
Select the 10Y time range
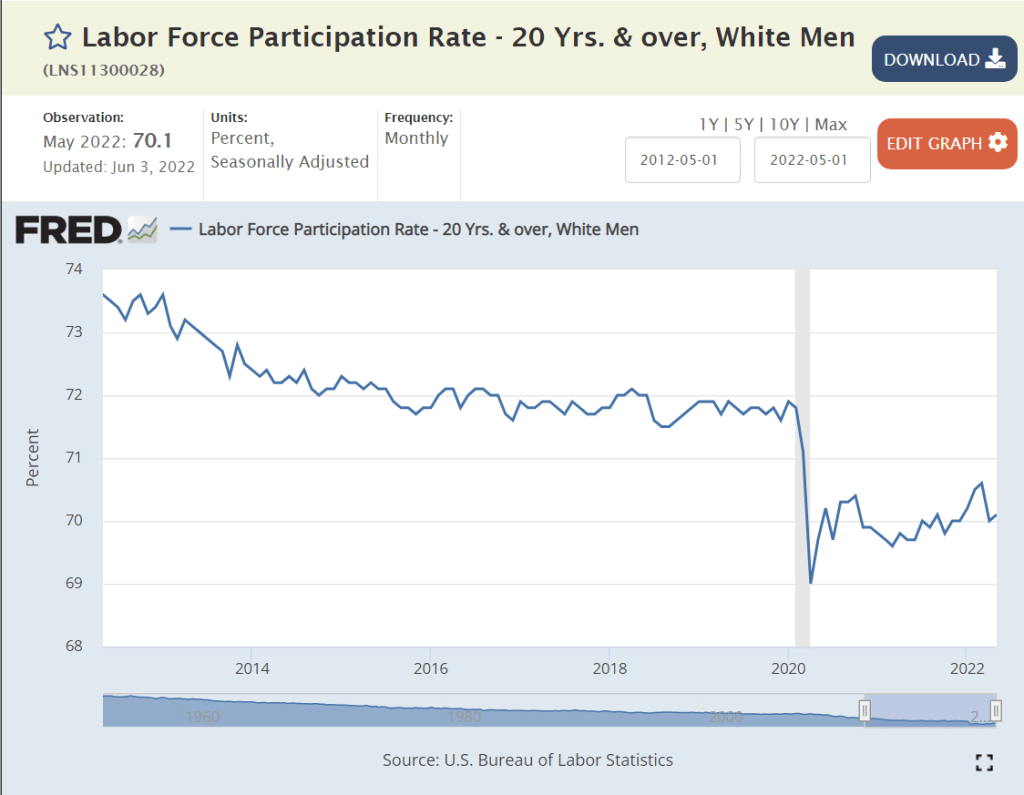coord(787,124)
